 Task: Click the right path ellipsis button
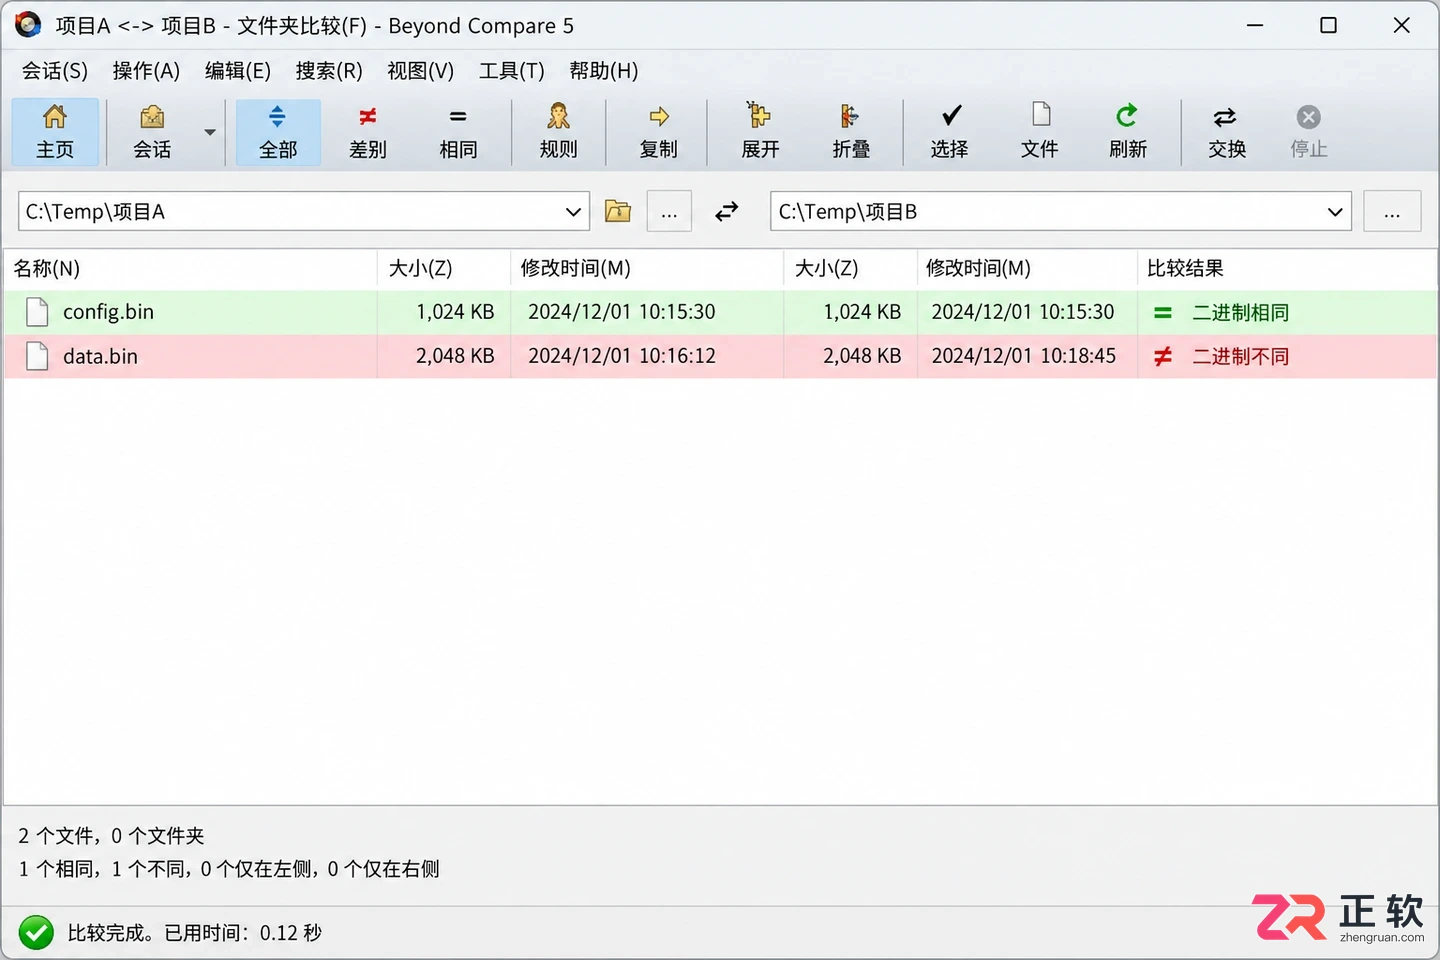pos(1392,211)
